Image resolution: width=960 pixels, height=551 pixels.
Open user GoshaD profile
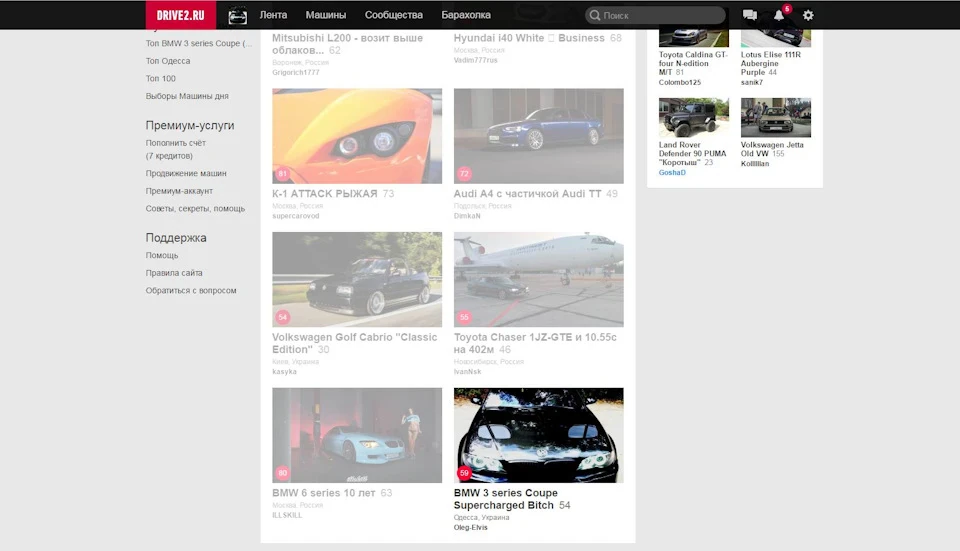pyautogui.click(x=672, y=173)
